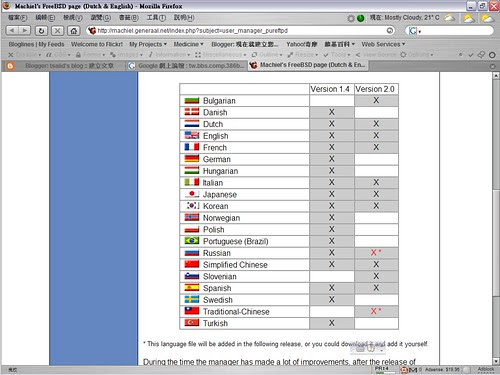Screen dimensions: 500x375
Task: Click the checkmark icon in developer toolbar
Action: click(471, 55)
